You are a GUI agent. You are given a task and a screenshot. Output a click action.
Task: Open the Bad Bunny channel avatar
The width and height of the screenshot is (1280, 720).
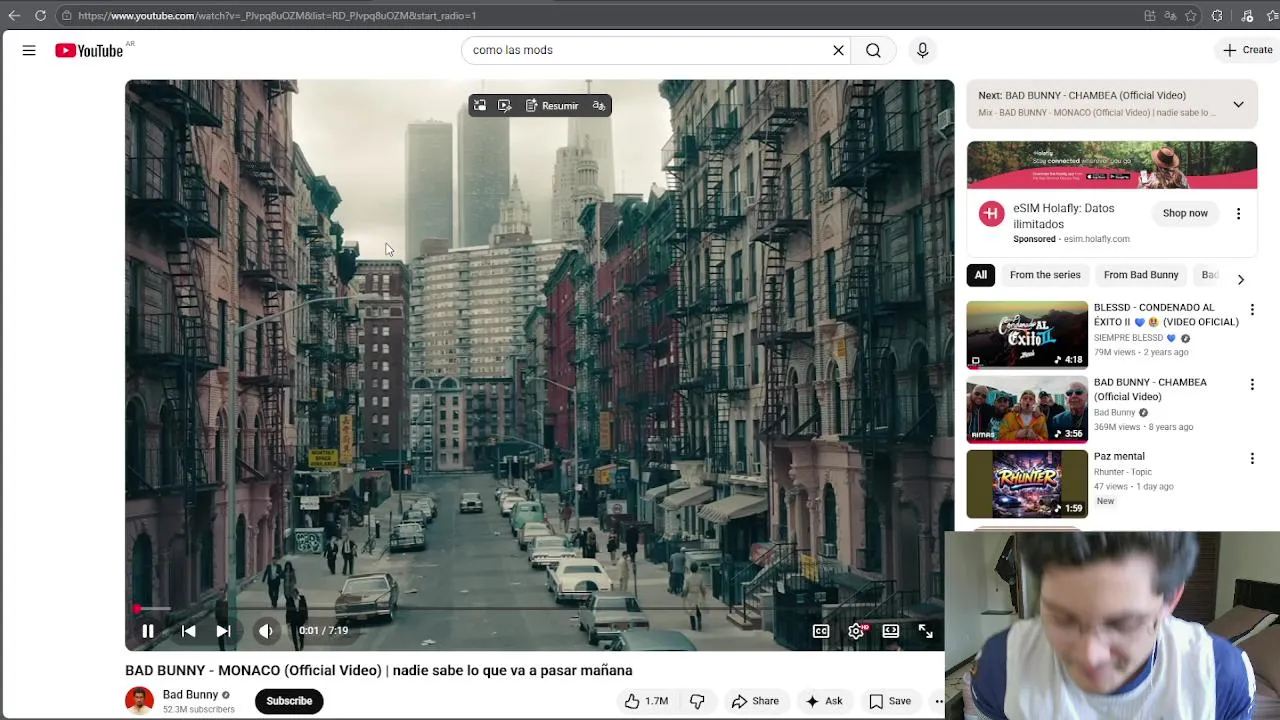[x=139, y=701]
